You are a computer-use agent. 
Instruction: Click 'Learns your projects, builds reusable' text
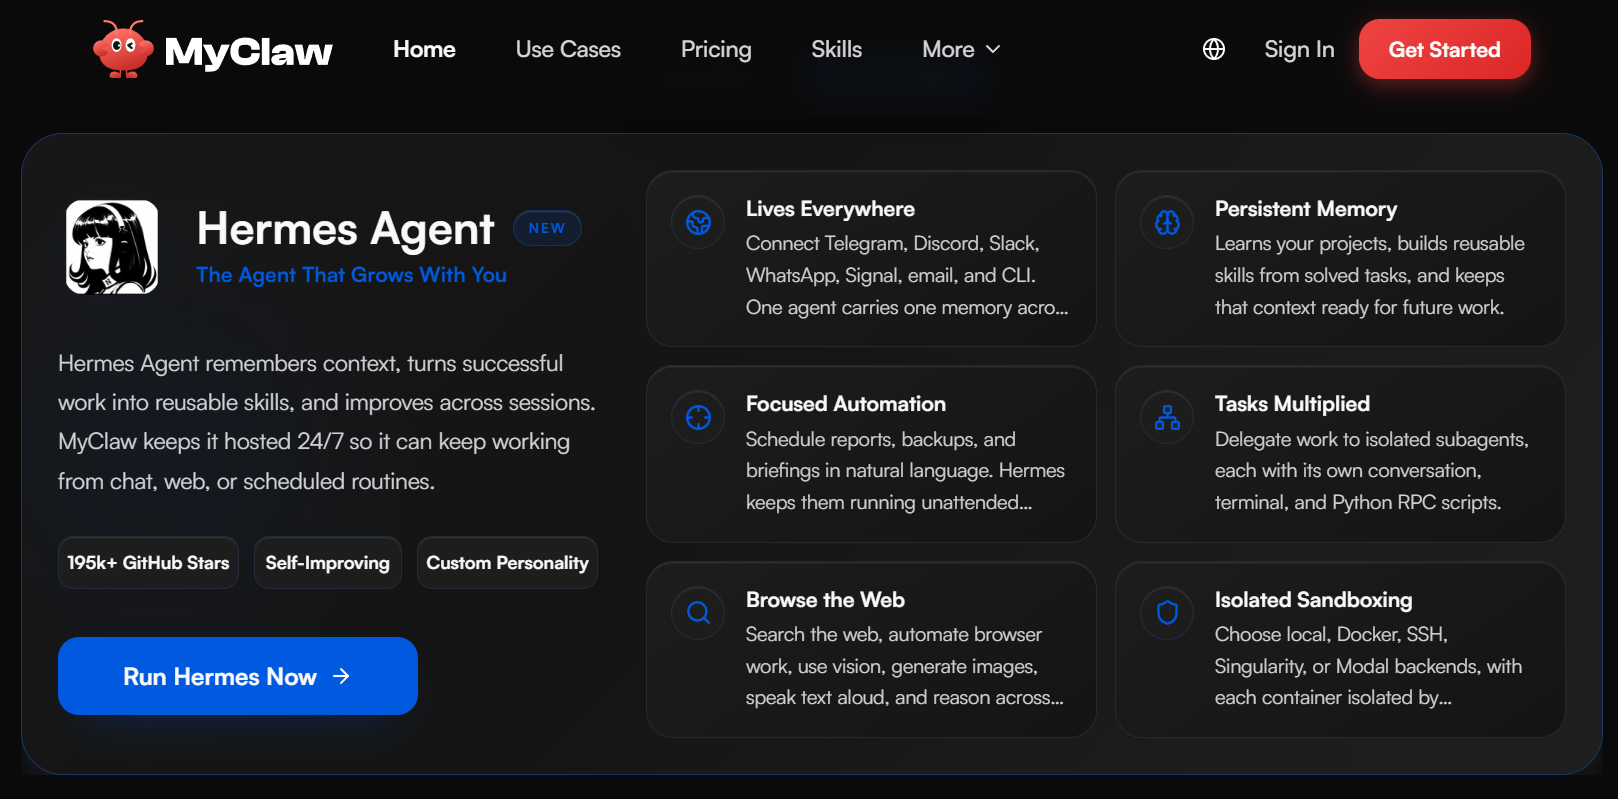coord(1370,244)
